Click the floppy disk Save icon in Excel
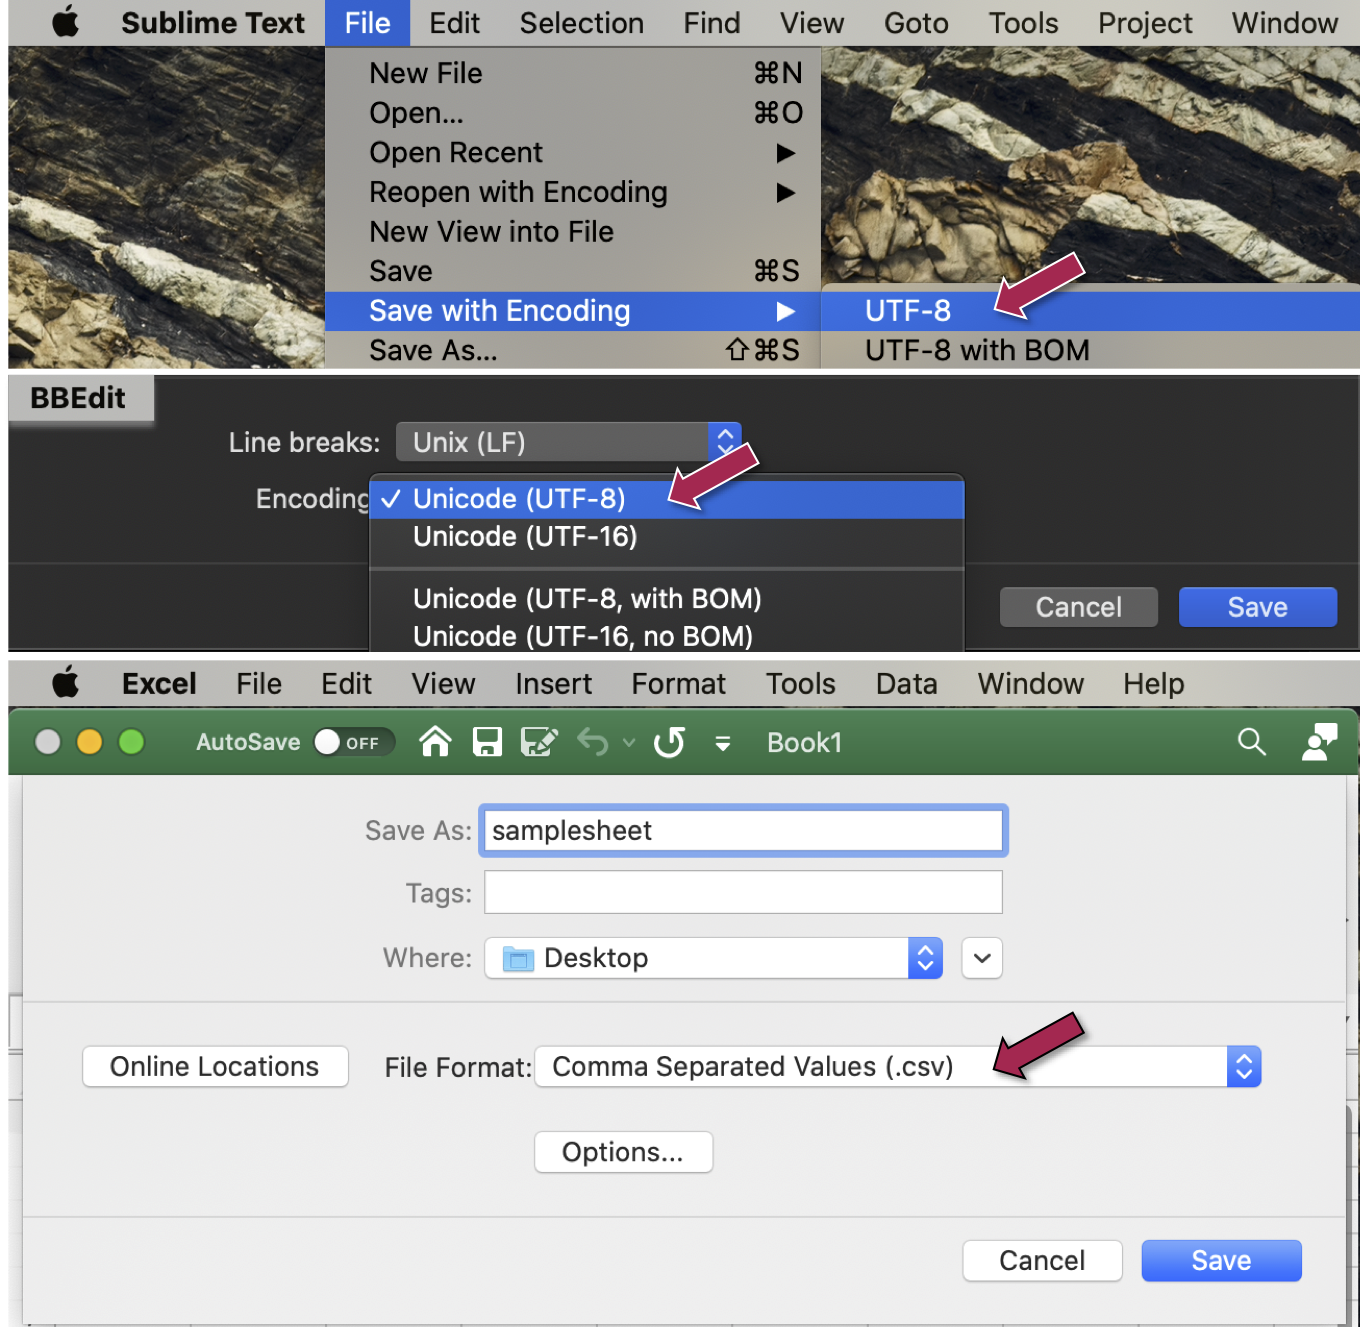1360x1327 pixels. [487, 742]
